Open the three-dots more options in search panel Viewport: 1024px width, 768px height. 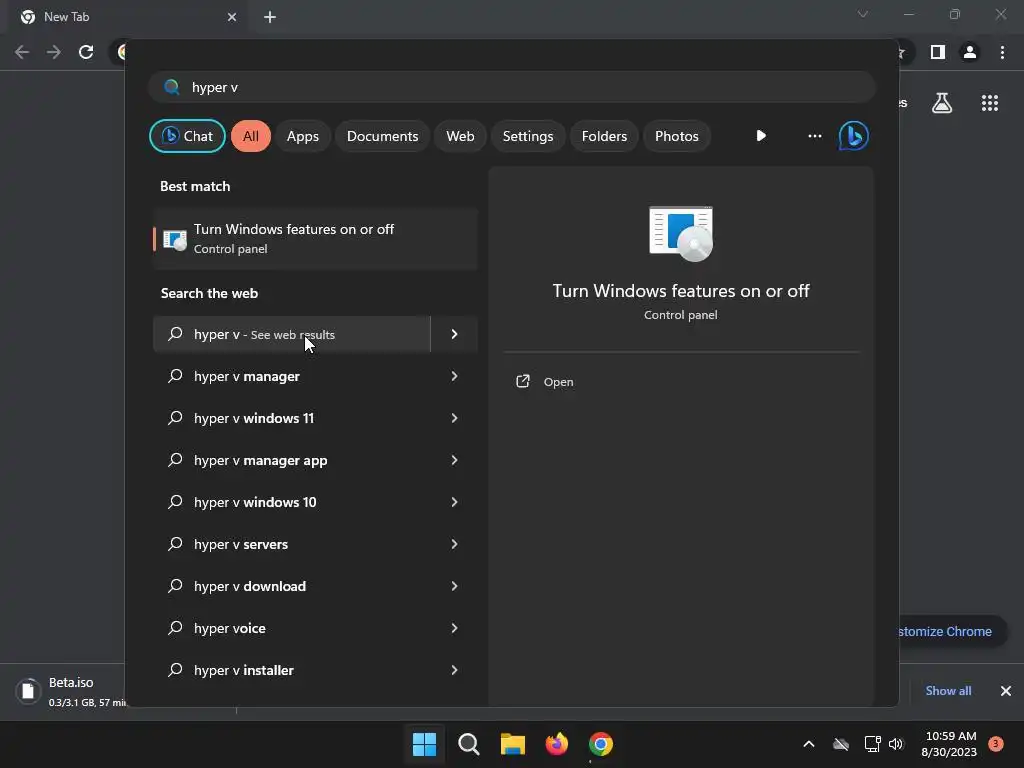pos(814,136)
